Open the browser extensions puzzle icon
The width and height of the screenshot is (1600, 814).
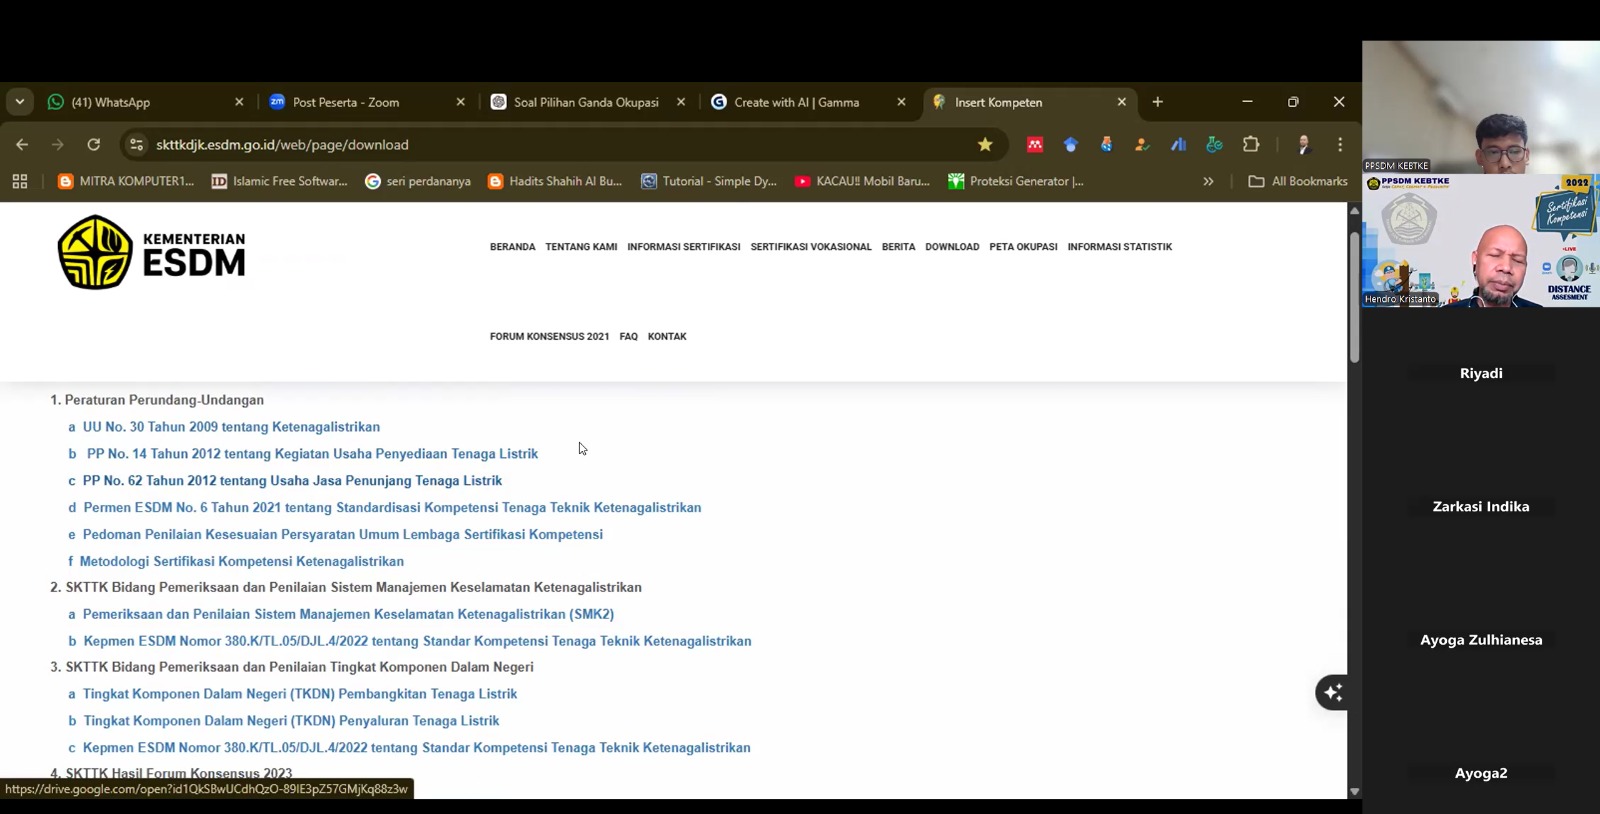pyautogui.click(x=1250, y=144)
